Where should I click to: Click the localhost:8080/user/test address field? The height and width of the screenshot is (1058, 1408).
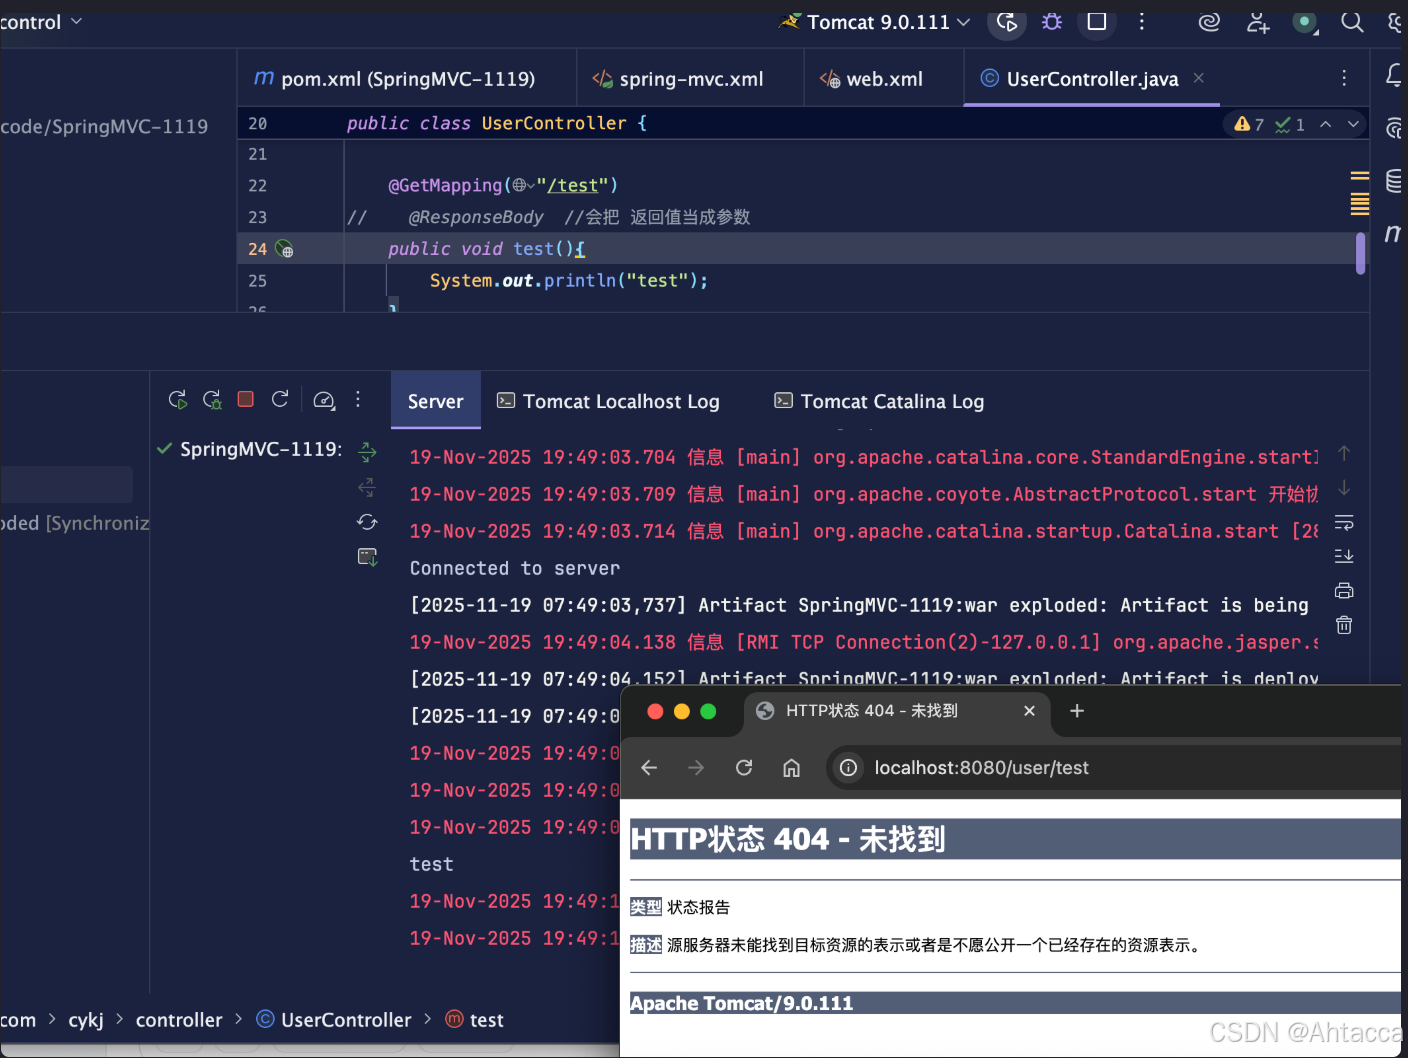pos(1115,767)
